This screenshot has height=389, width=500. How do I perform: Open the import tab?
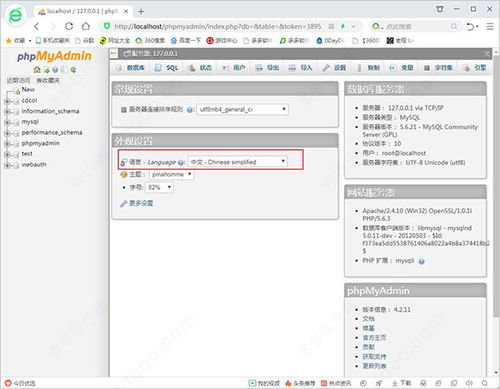[x=300, y=68]
